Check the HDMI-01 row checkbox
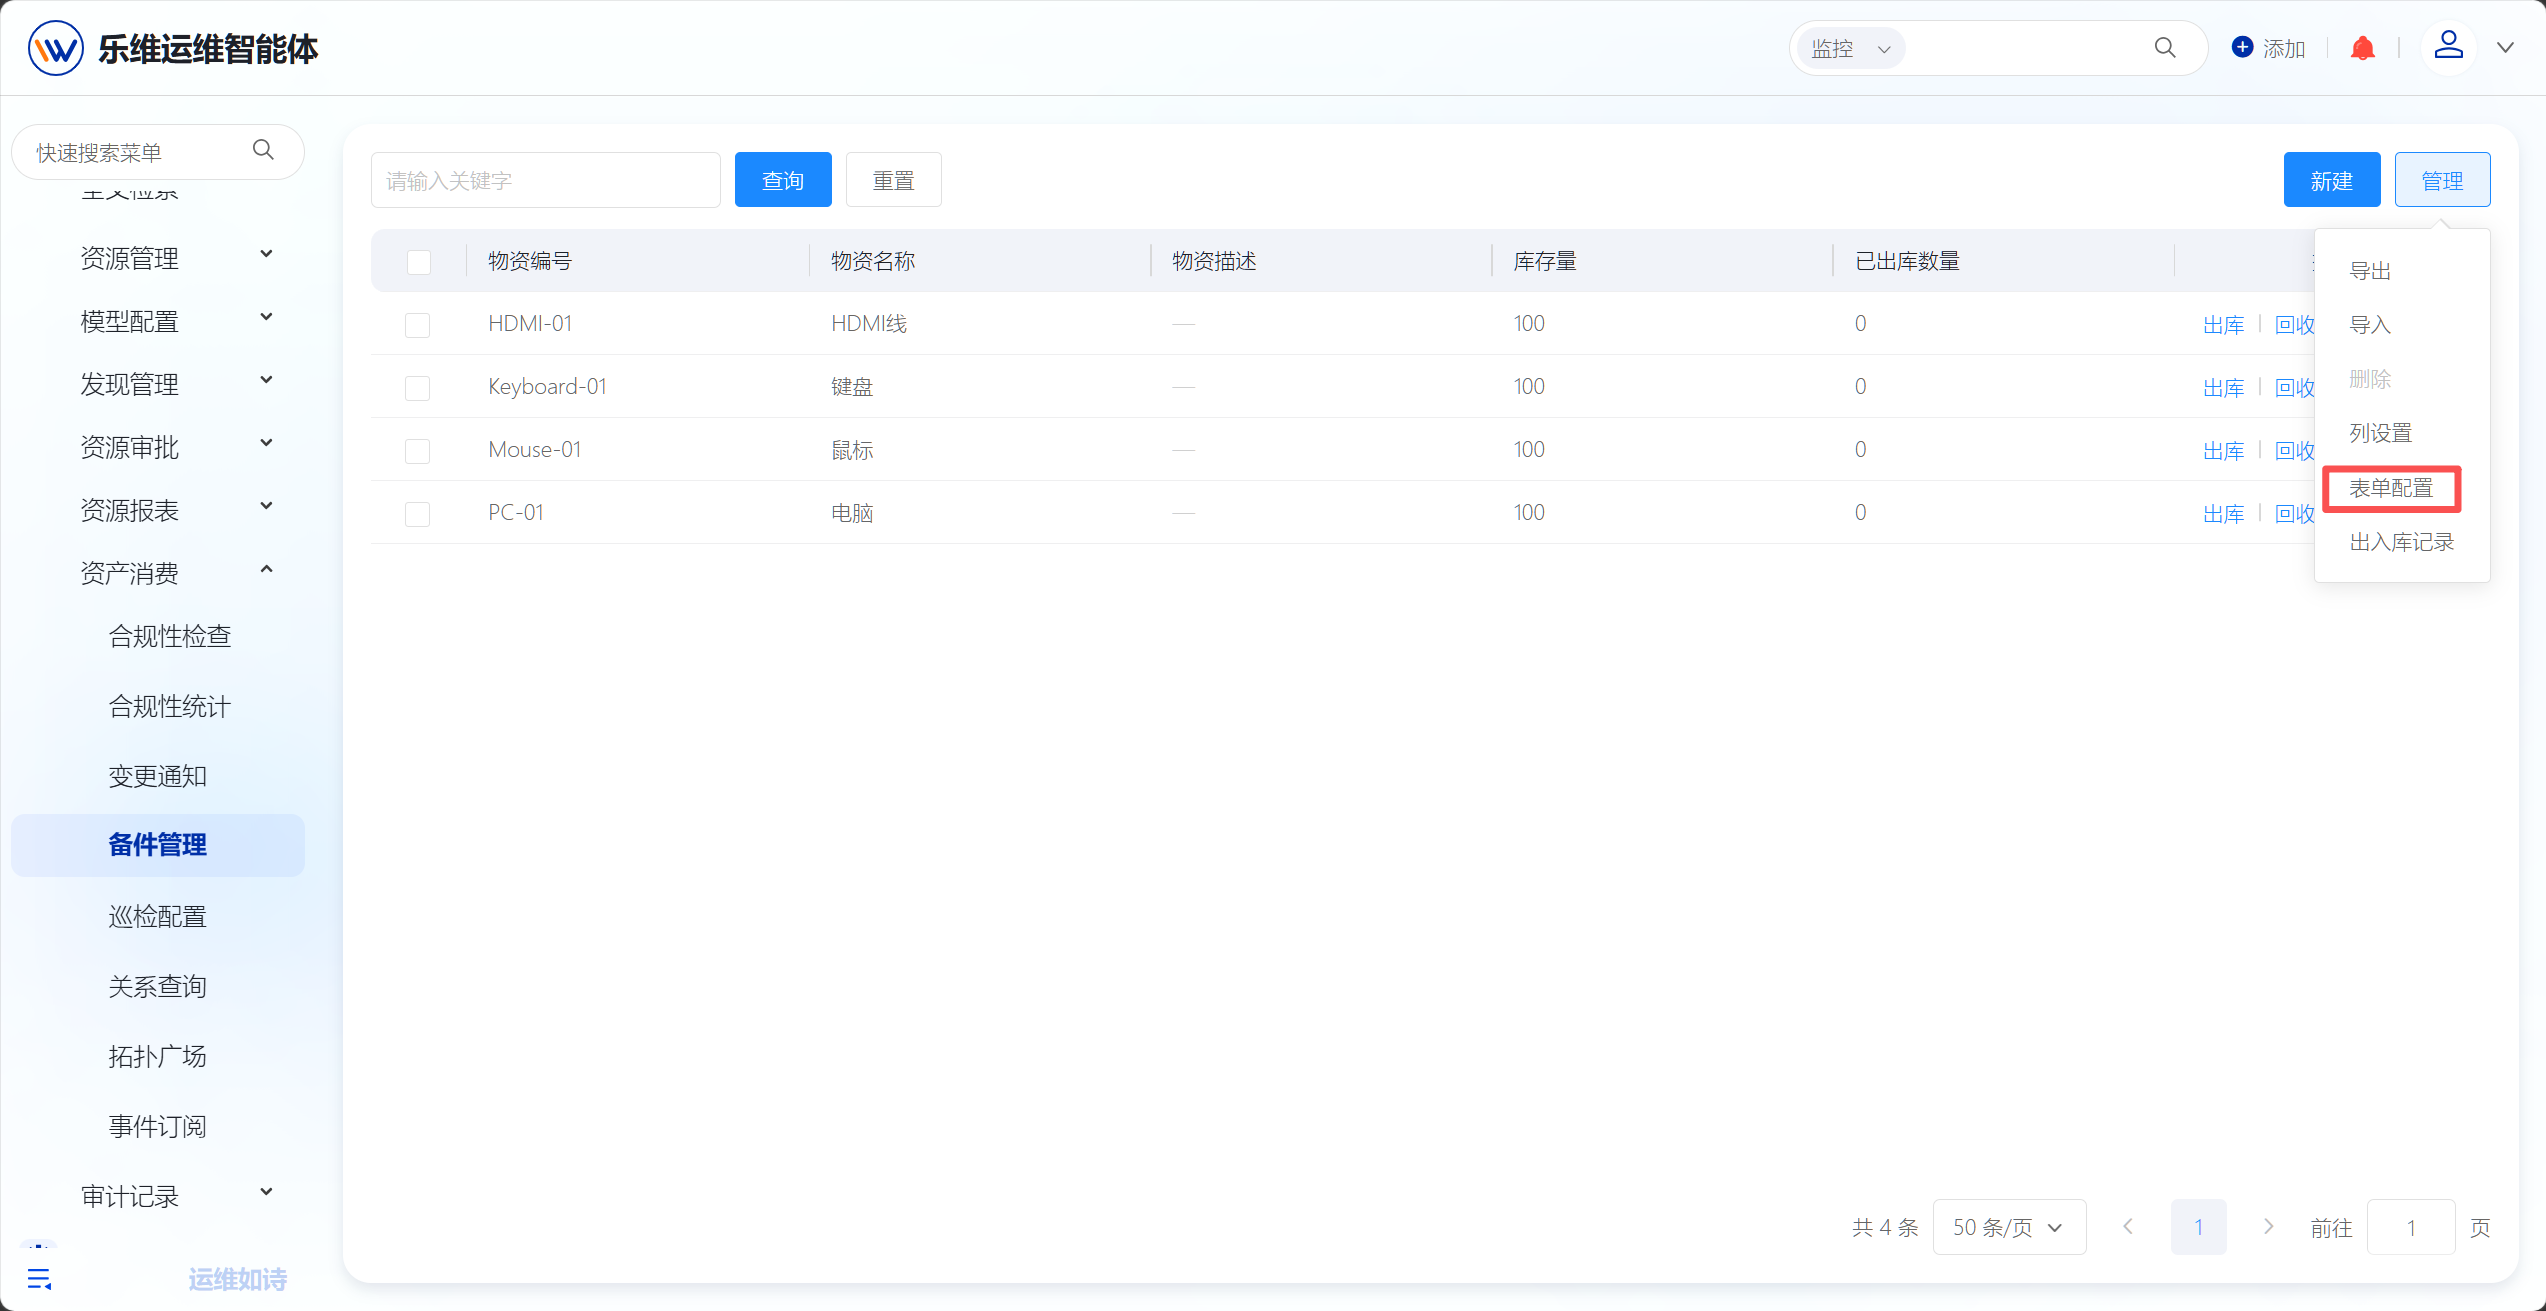The height and width of the screenshot is (1311, 2546). (418, 325)
